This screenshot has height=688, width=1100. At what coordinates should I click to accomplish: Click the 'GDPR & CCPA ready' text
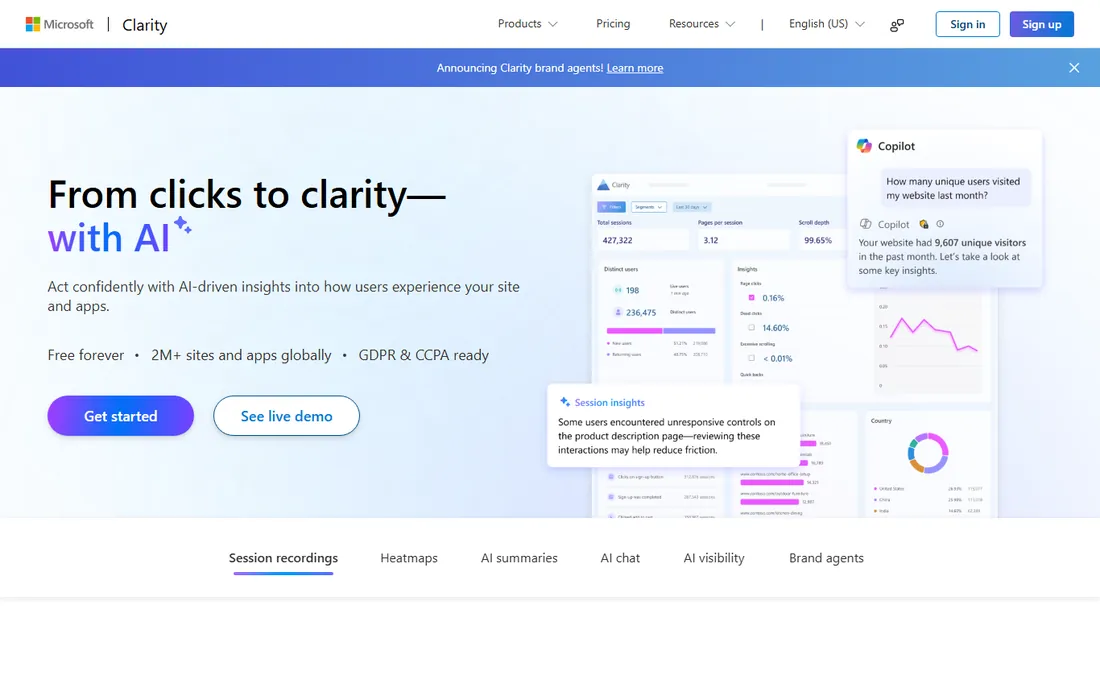pyautogui.click(x=424, y=355)
